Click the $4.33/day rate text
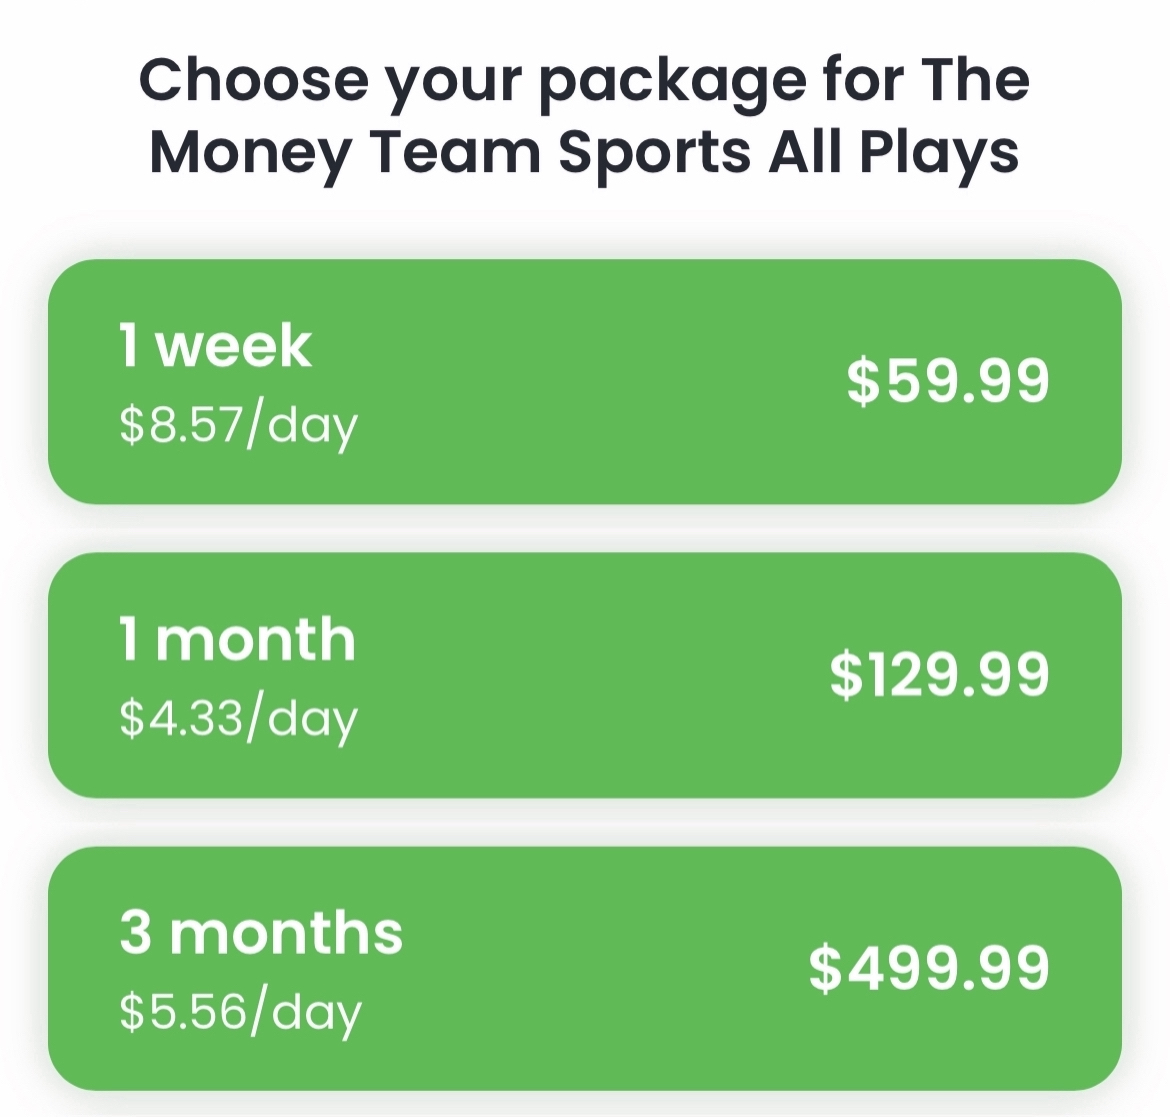 (x=238, y=718)
